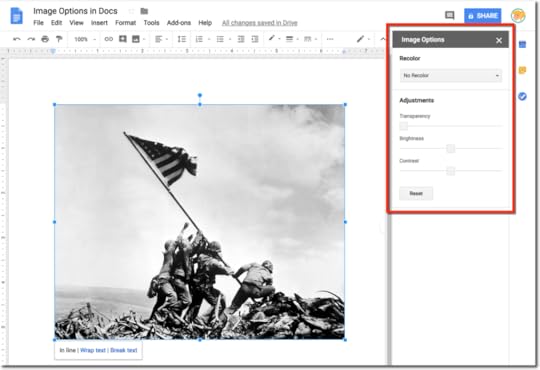The image size is (540, 370).
Task: Click the blue SHARE button
Action: pyautogui.click(x=483, y=16)
